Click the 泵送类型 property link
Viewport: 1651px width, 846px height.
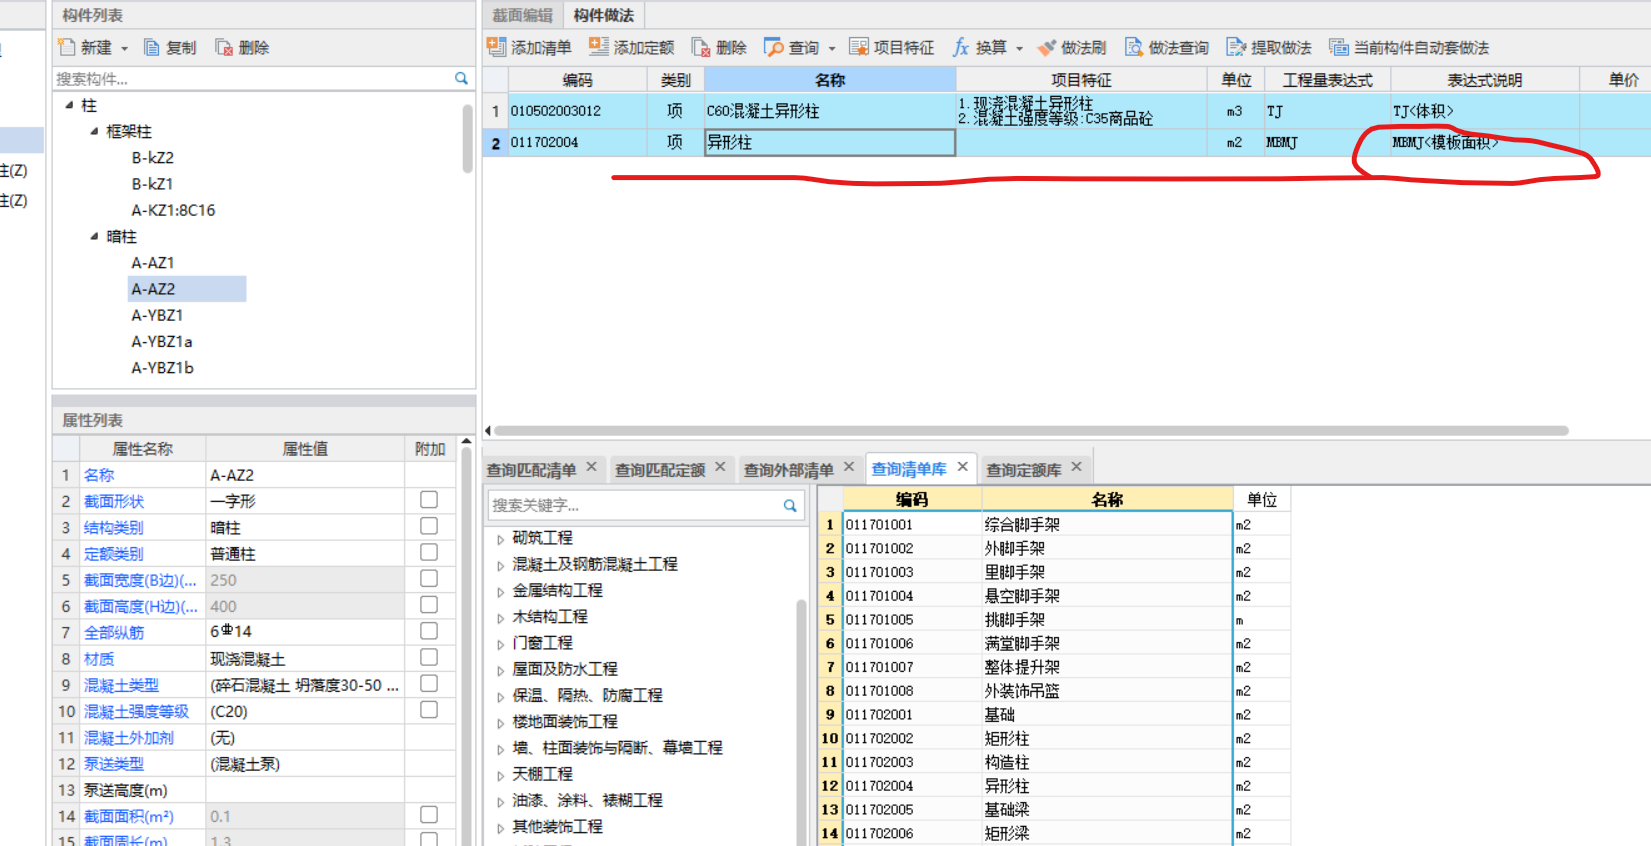pyautogui.click(x=114, y=763)
